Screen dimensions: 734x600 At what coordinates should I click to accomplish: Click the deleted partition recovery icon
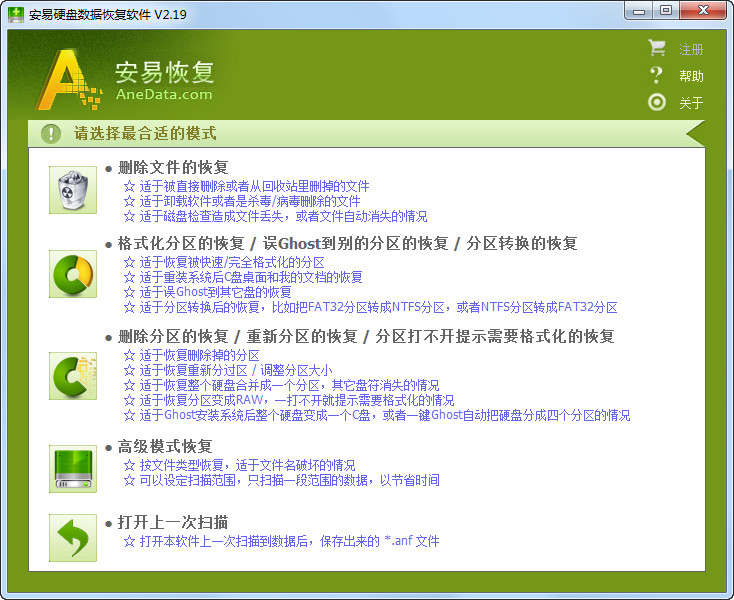coord(73,376)
